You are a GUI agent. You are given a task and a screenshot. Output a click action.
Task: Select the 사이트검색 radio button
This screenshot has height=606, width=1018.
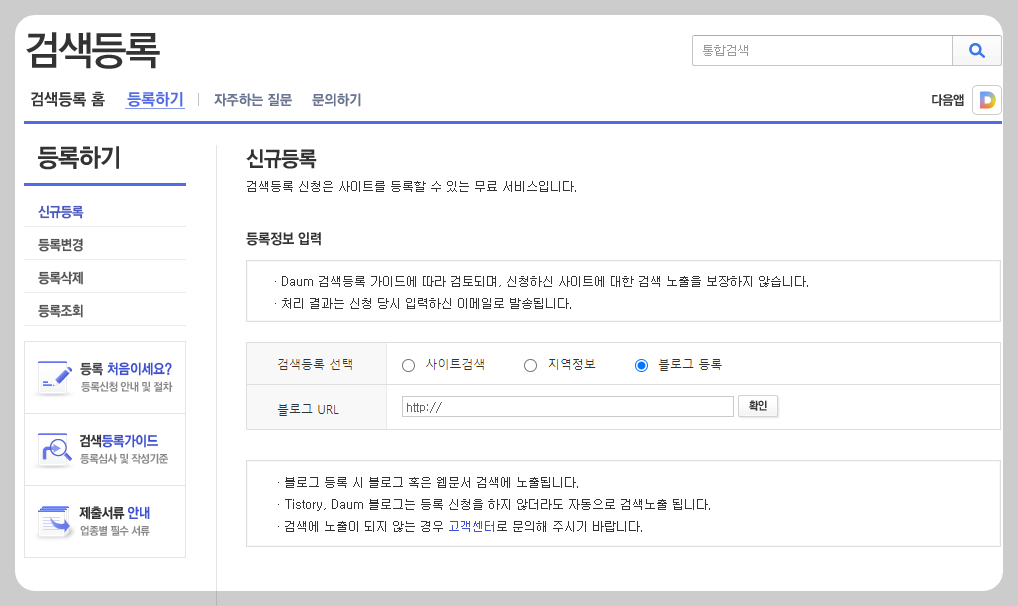(408, 366)
